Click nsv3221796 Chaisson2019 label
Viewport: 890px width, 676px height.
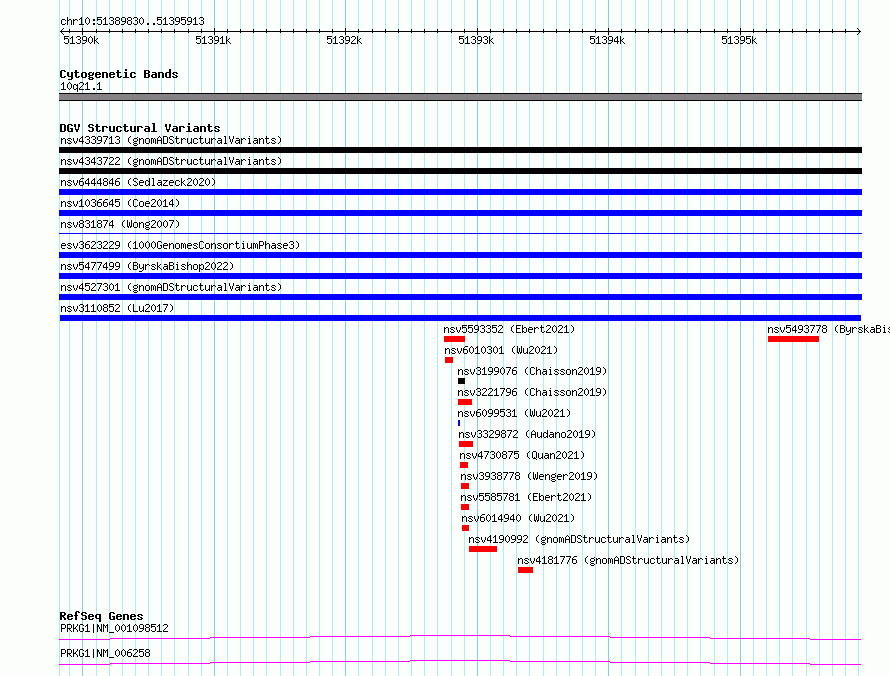tap(532, 392)
